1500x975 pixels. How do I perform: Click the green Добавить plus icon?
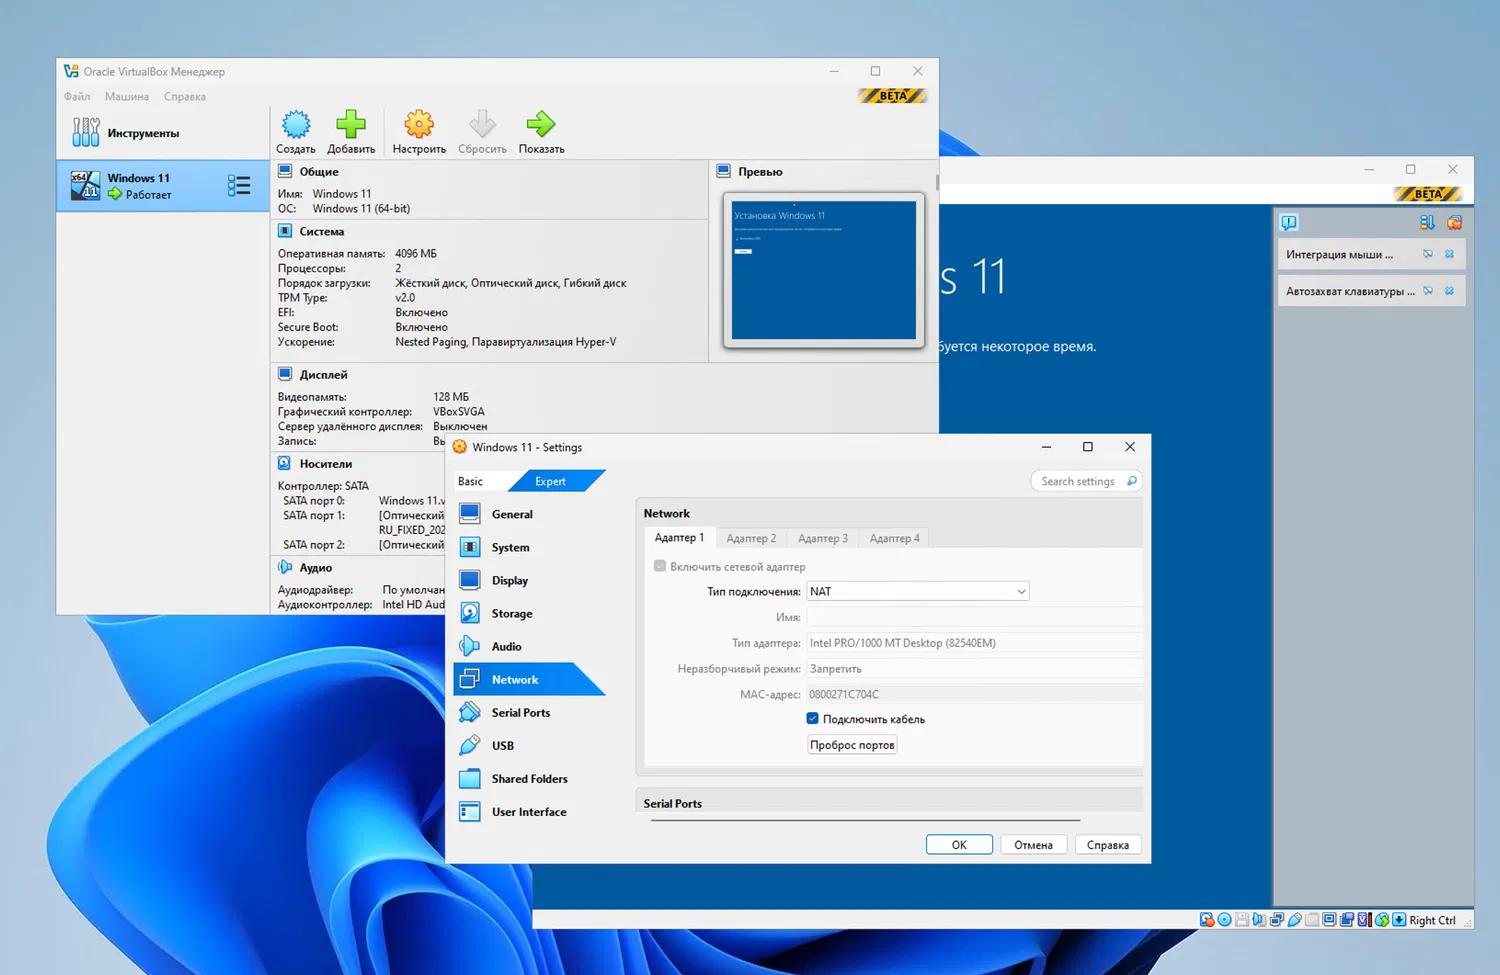(351, 125)
